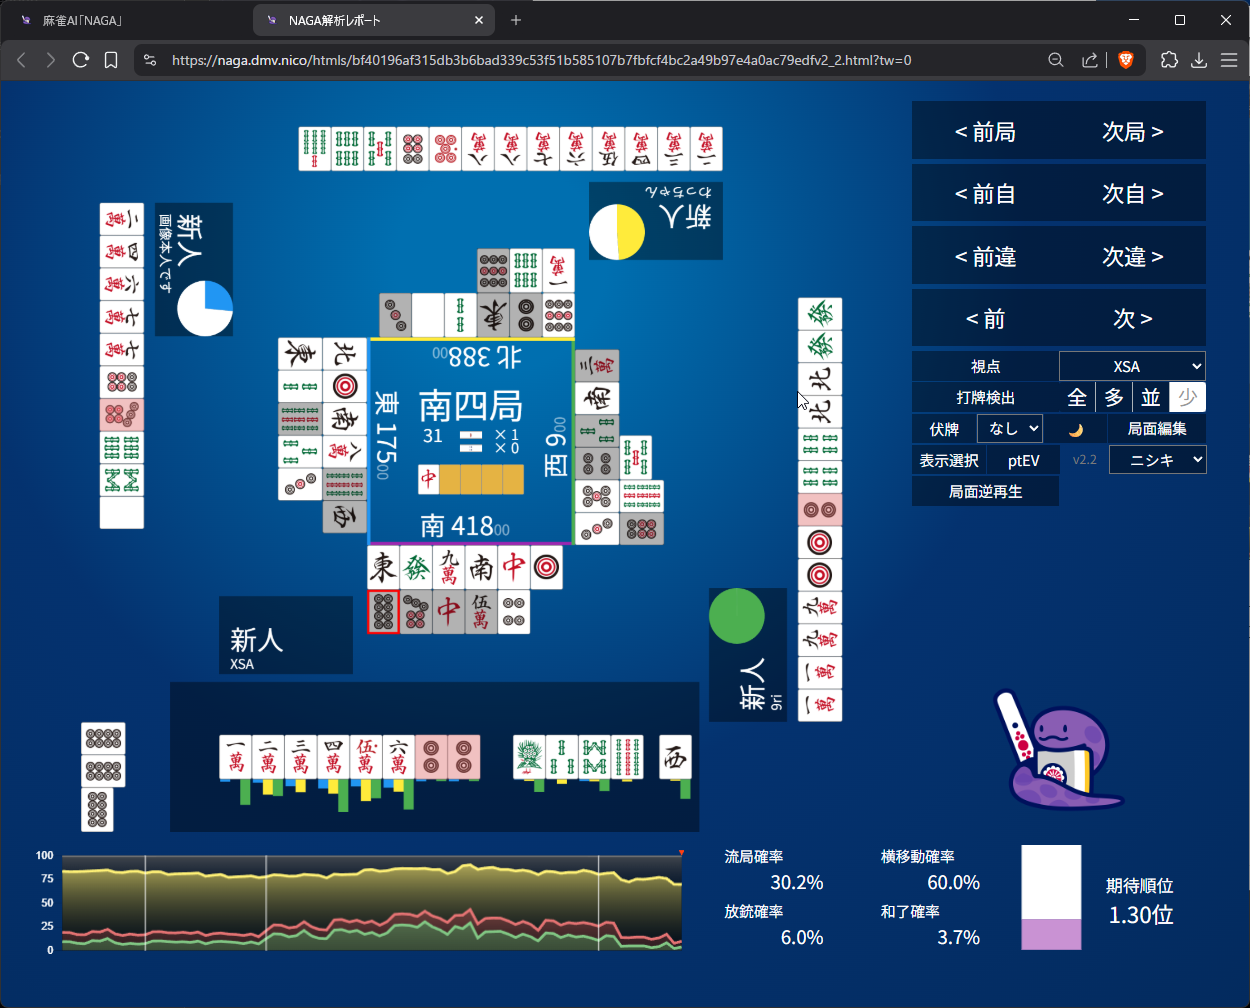Select the 全 discard detection level

[1077, 398]
